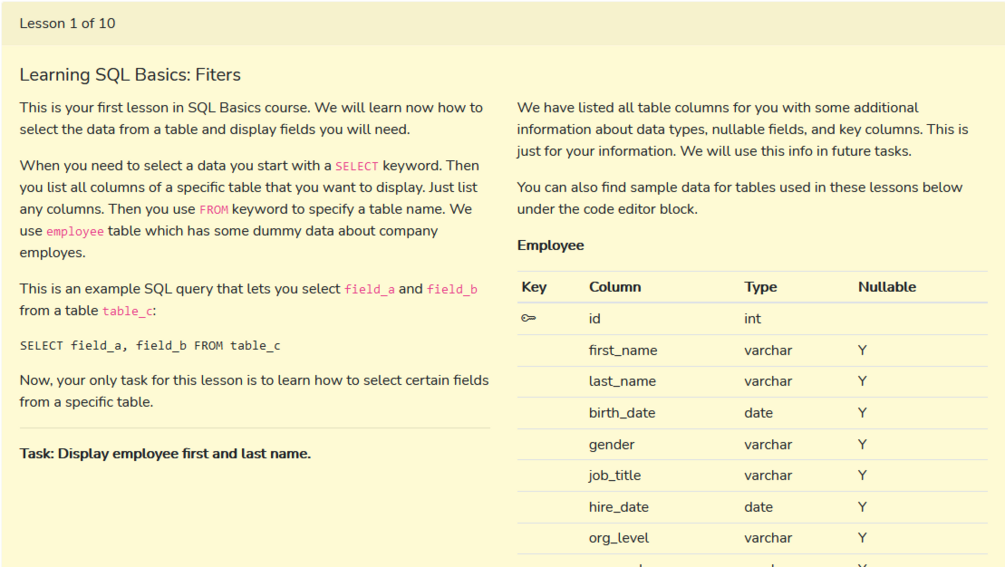Viewport: 1005px width, 567px height.
Task: Click the task description in bold
Action: pos(165,454)
